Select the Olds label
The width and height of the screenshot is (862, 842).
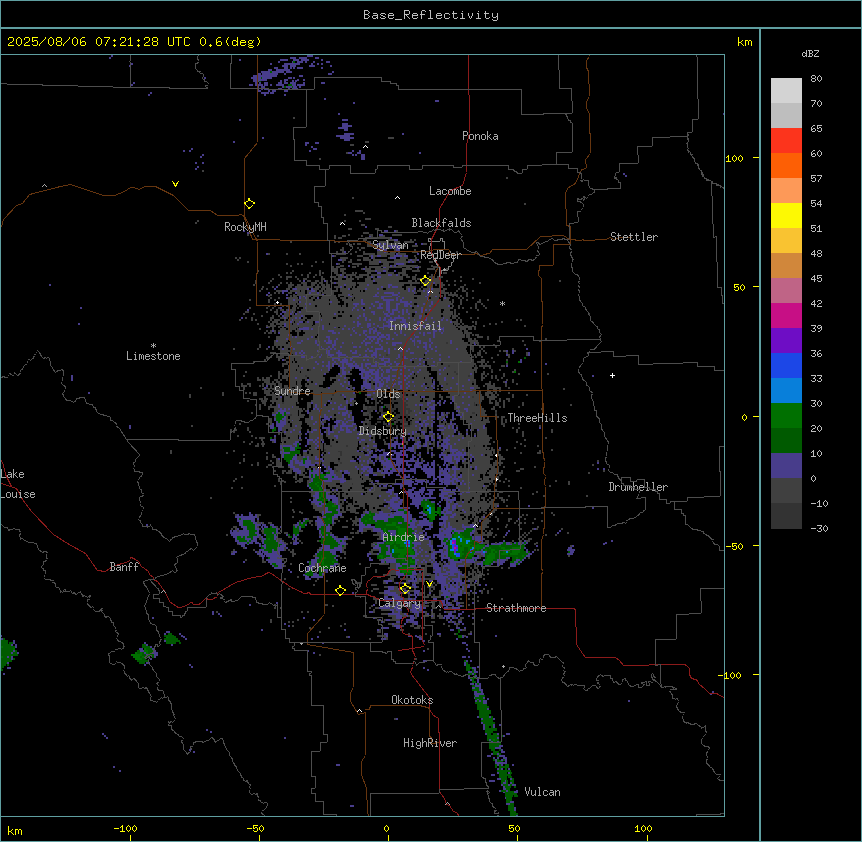388,394
